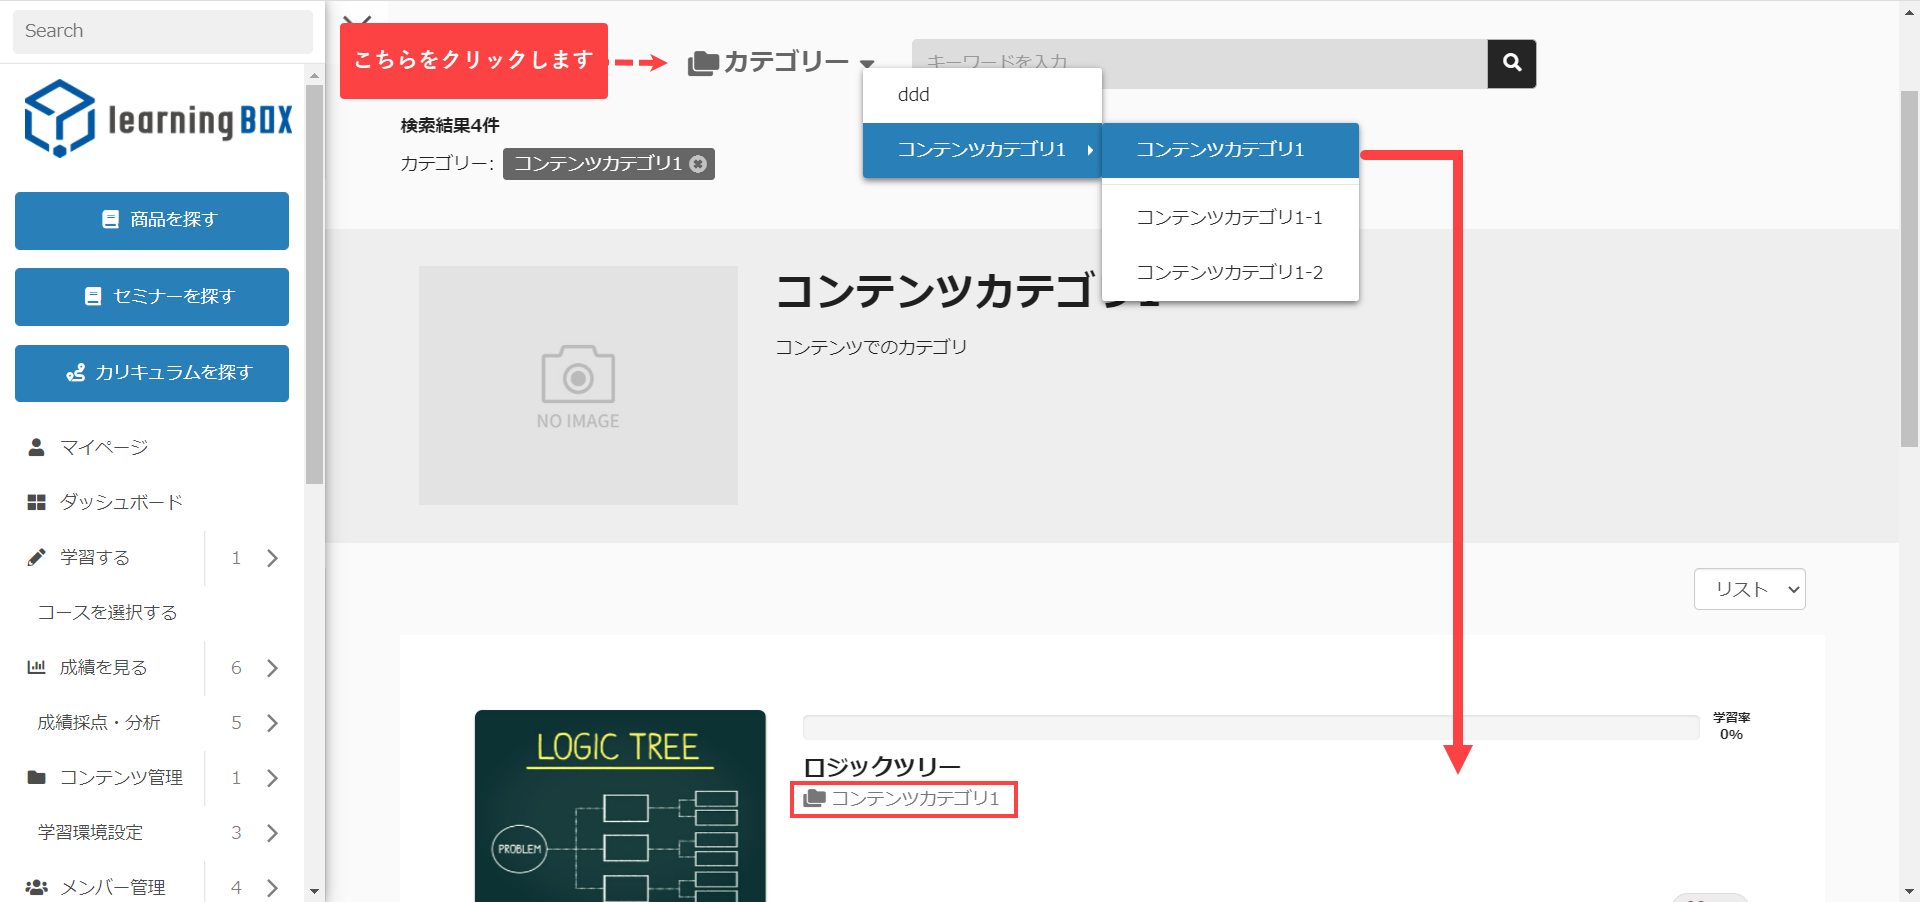
Task: Select コンテンツ管理 folder menu item
Action: [x=120, y=777]
